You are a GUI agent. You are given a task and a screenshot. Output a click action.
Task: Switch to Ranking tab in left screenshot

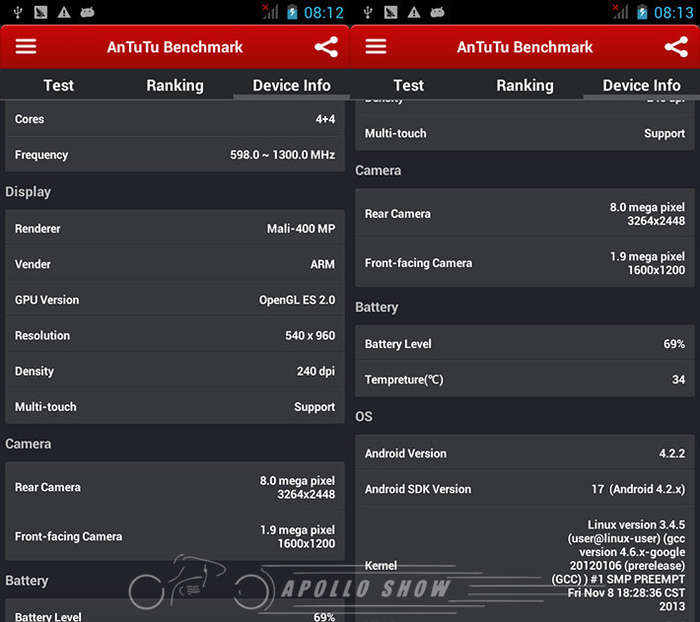pyautogui.click(x=175, y=85)
